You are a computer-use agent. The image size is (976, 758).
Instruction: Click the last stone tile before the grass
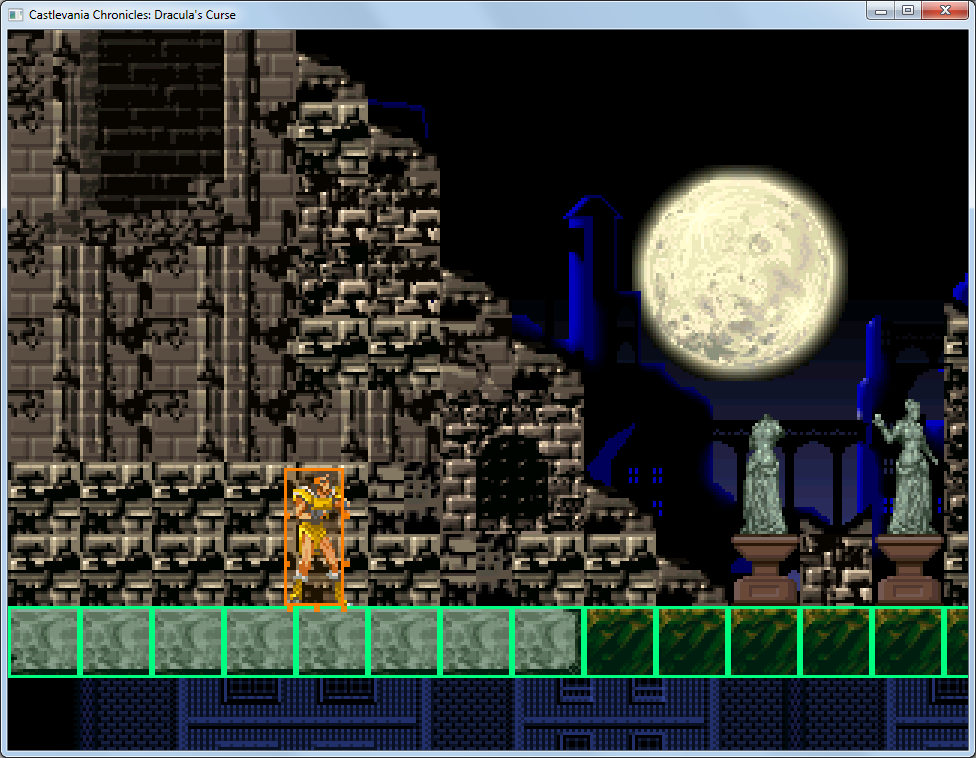click(x=548, y=642)
